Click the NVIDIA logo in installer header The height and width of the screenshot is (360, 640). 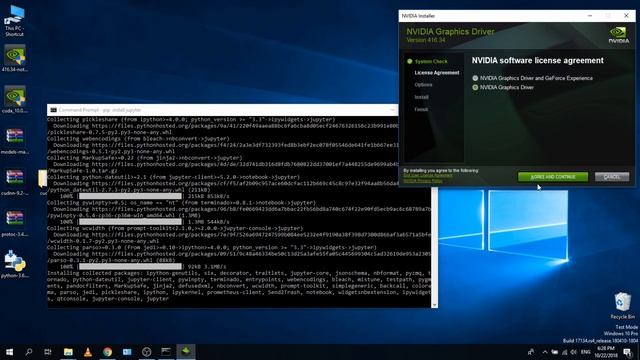click(x=618, y=35)
